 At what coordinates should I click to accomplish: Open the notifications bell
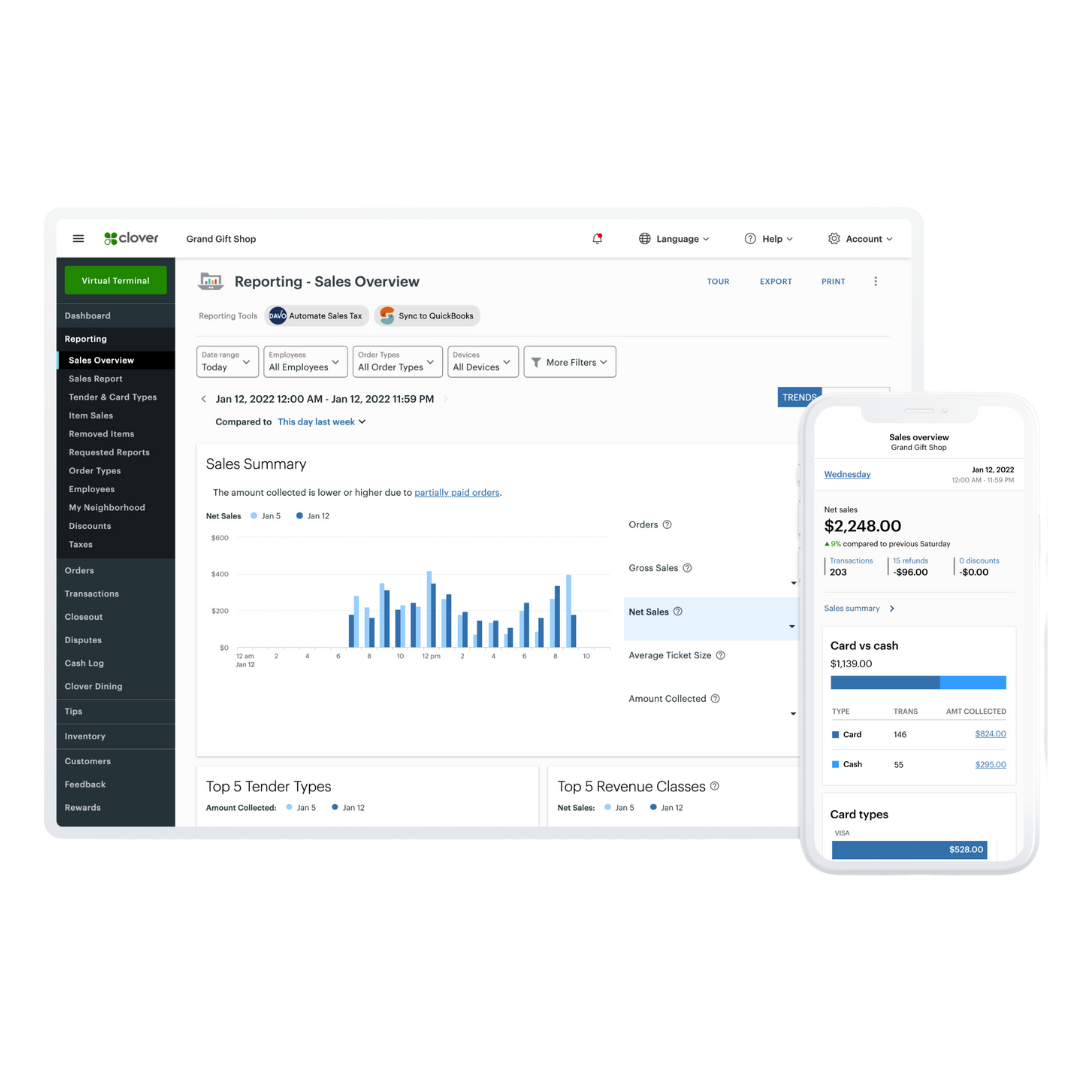597,238
